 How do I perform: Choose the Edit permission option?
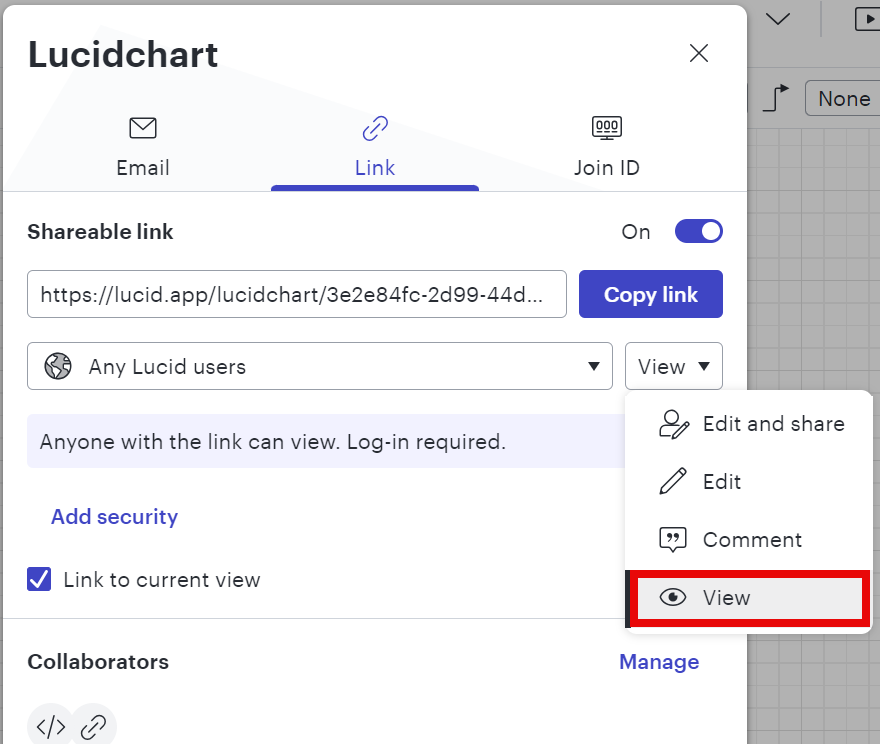[x=749, y=481]
